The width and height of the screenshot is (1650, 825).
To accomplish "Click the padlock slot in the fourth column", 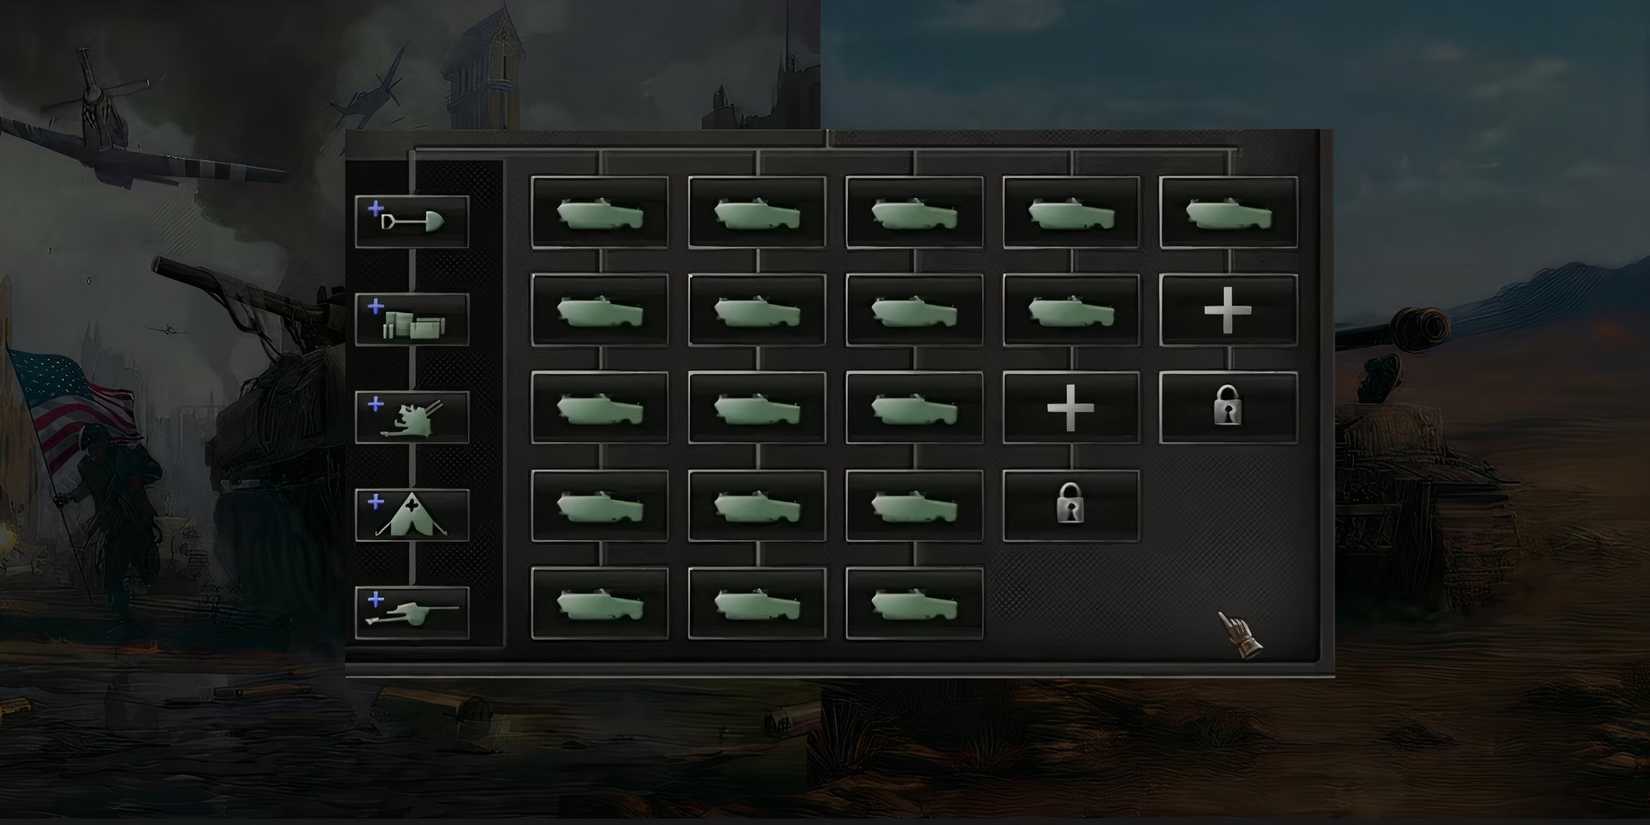I will coord(1071,506).
